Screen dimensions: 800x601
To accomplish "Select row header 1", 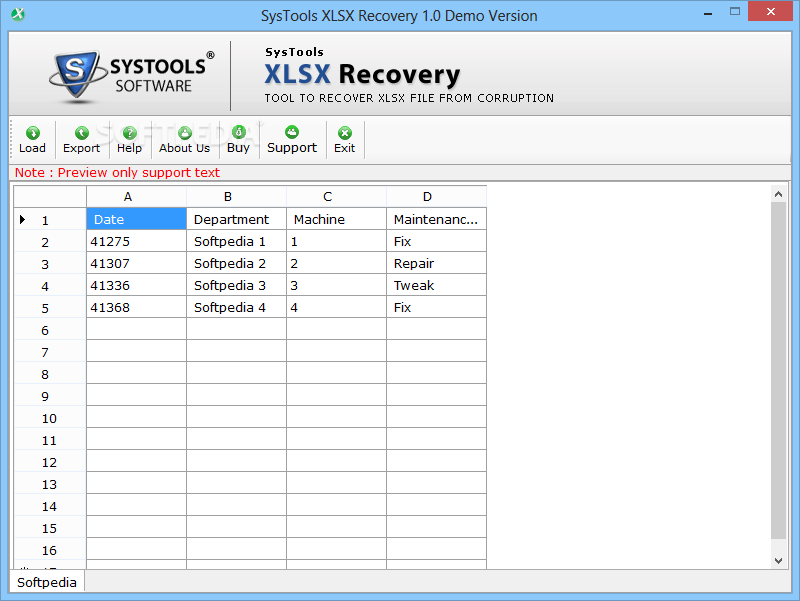I will tap(49, 219).
